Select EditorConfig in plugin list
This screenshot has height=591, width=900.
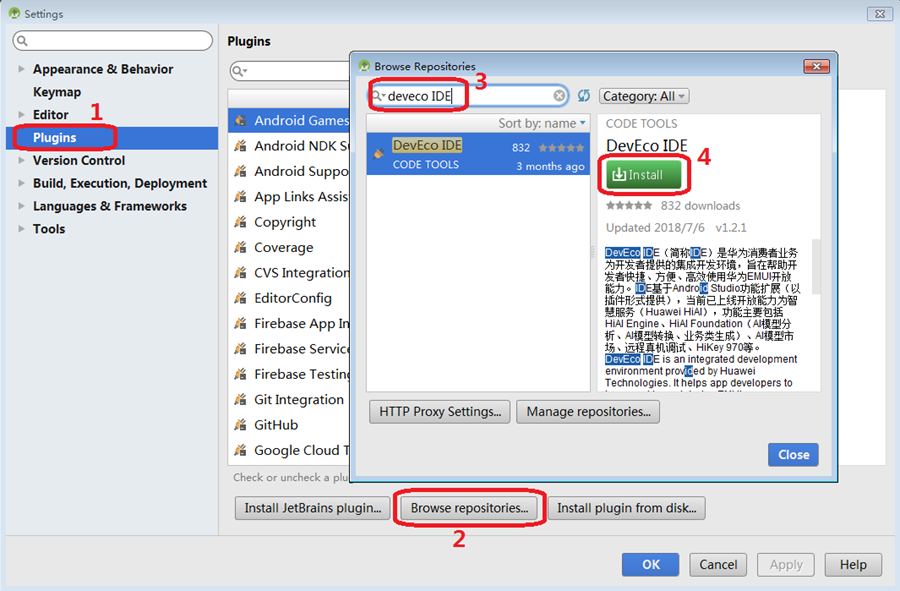289,298
